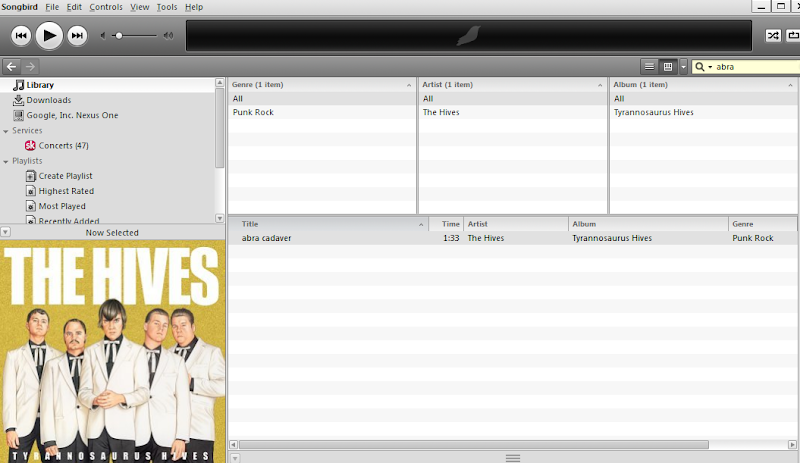
Task: Sort tracks by the Time column
Action: pyautogui.click(x=446, y=224)
